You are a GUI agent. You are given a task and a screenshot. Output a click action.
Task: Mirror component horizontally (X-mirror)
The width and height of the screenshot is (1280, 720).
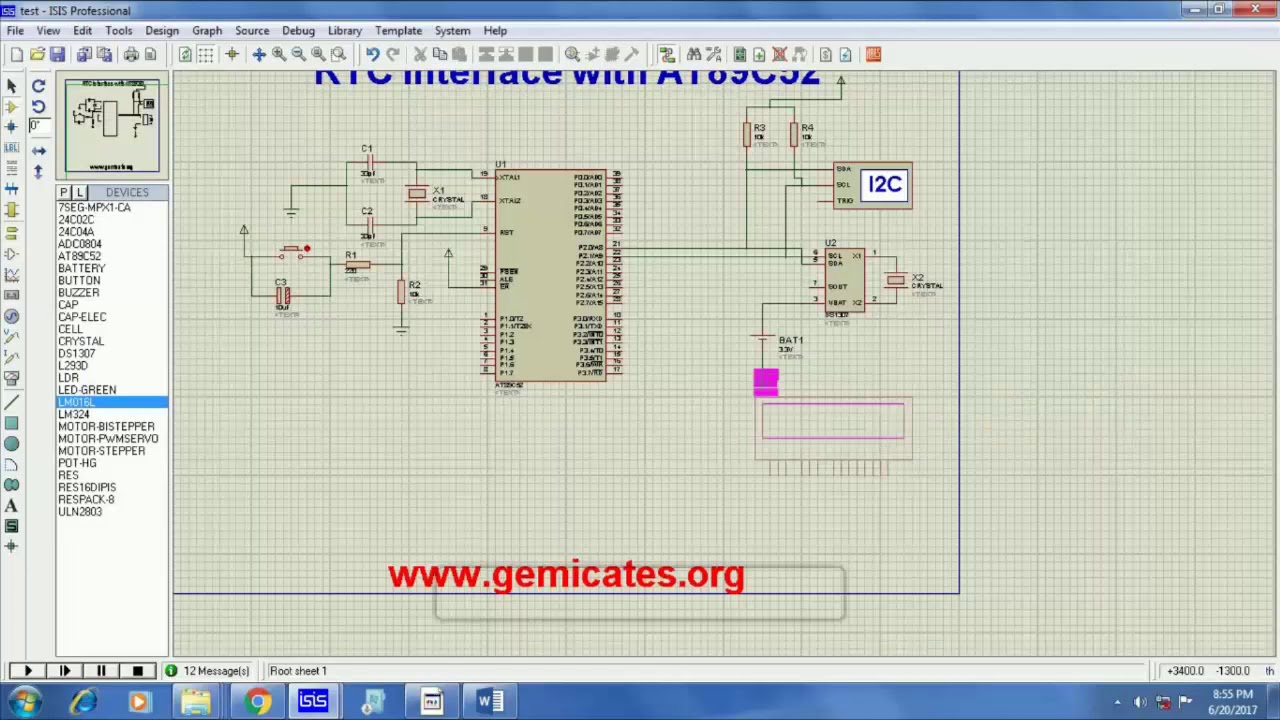39,150
